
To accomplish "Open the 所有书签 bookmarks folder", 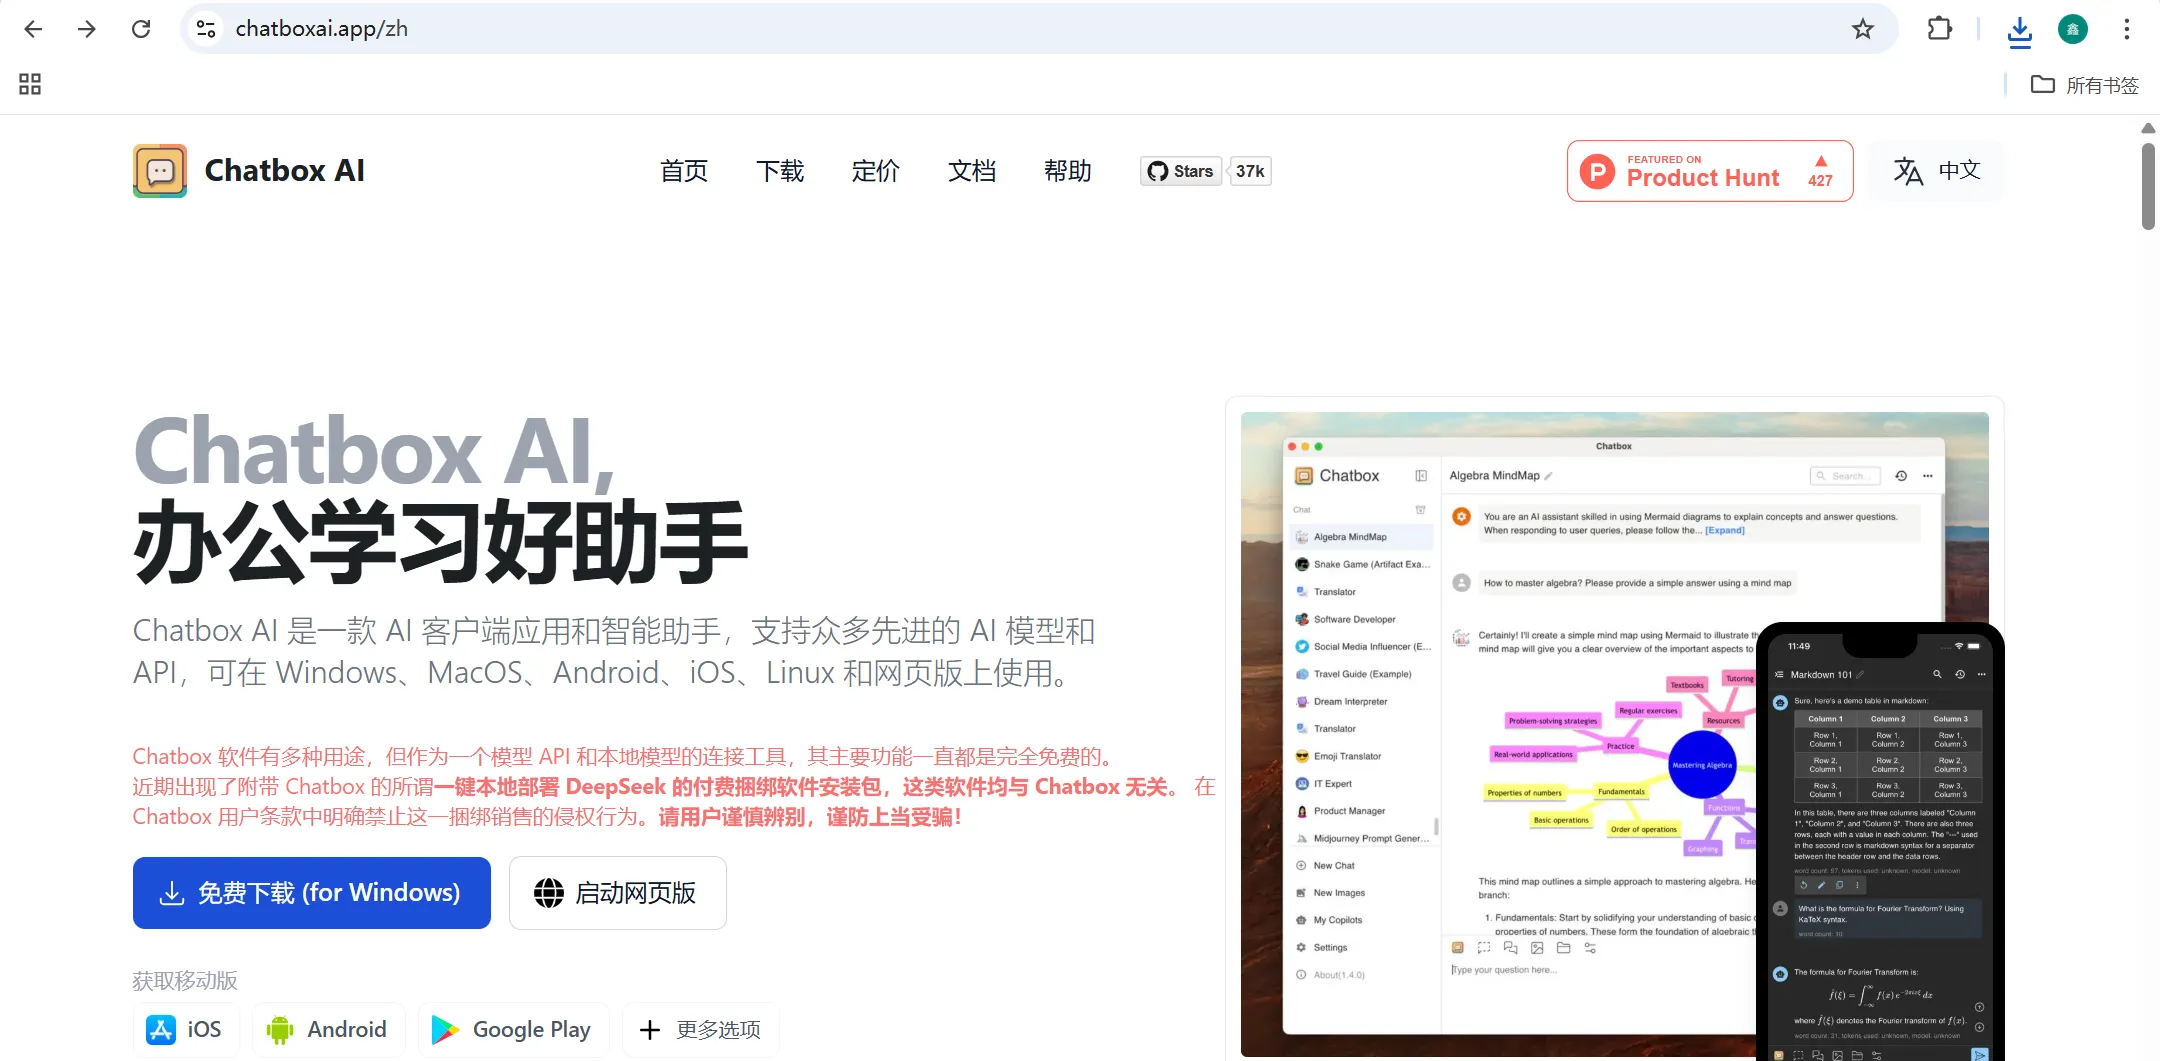I will click(2084, 85).
